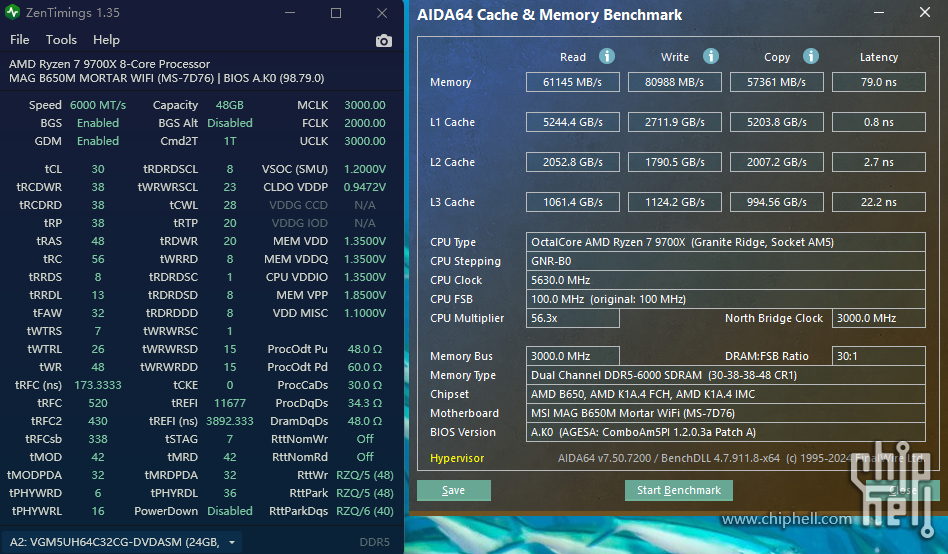The image size is (948, 554).
Task: Click the RttParkDqs value RZQ/6 (40)
Action: coord(365,511)
